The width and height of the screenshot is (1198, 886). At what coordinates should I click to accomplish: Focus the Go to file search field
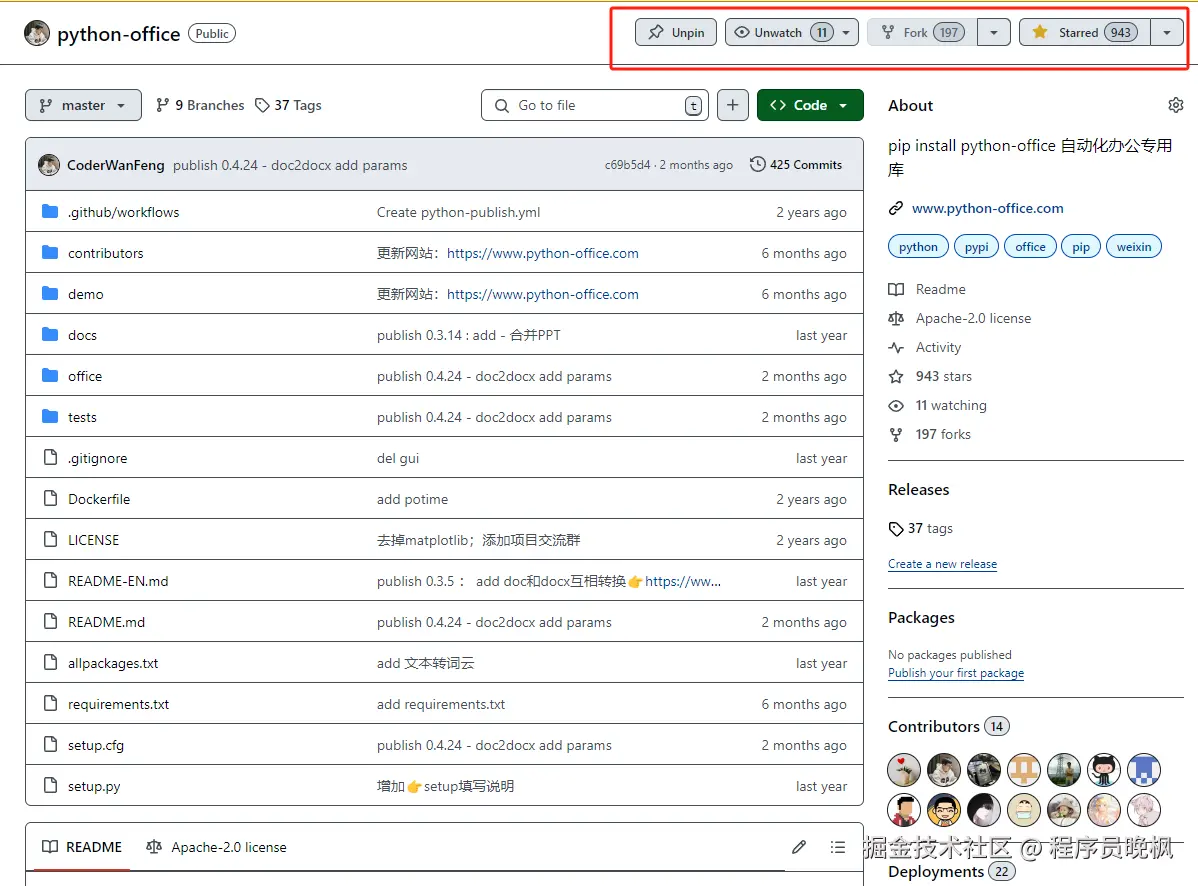tap(594, 105)
